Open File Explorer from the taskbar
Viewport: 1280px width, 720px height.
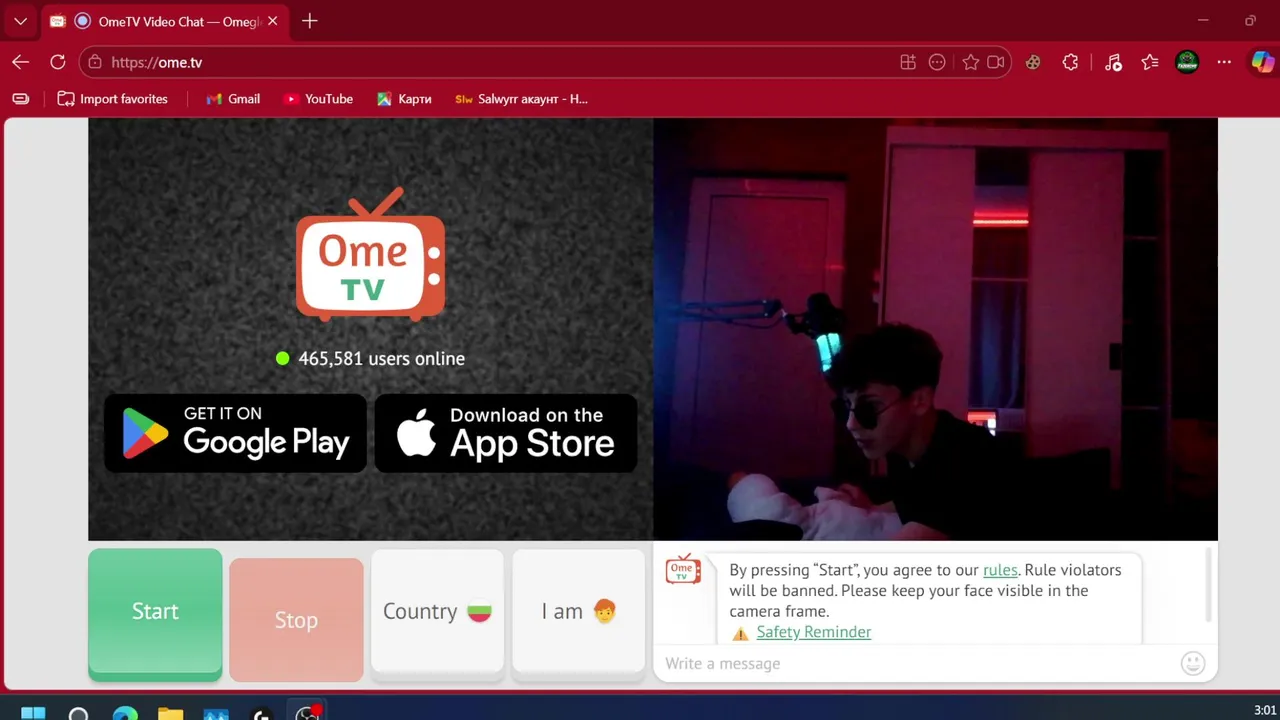pos(171,713)
